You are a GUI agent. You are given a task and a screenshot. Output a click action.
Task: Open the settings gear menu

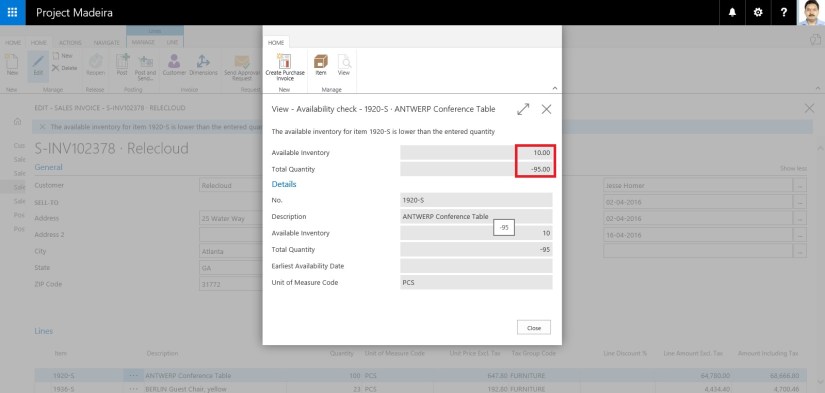click(758, 13)
